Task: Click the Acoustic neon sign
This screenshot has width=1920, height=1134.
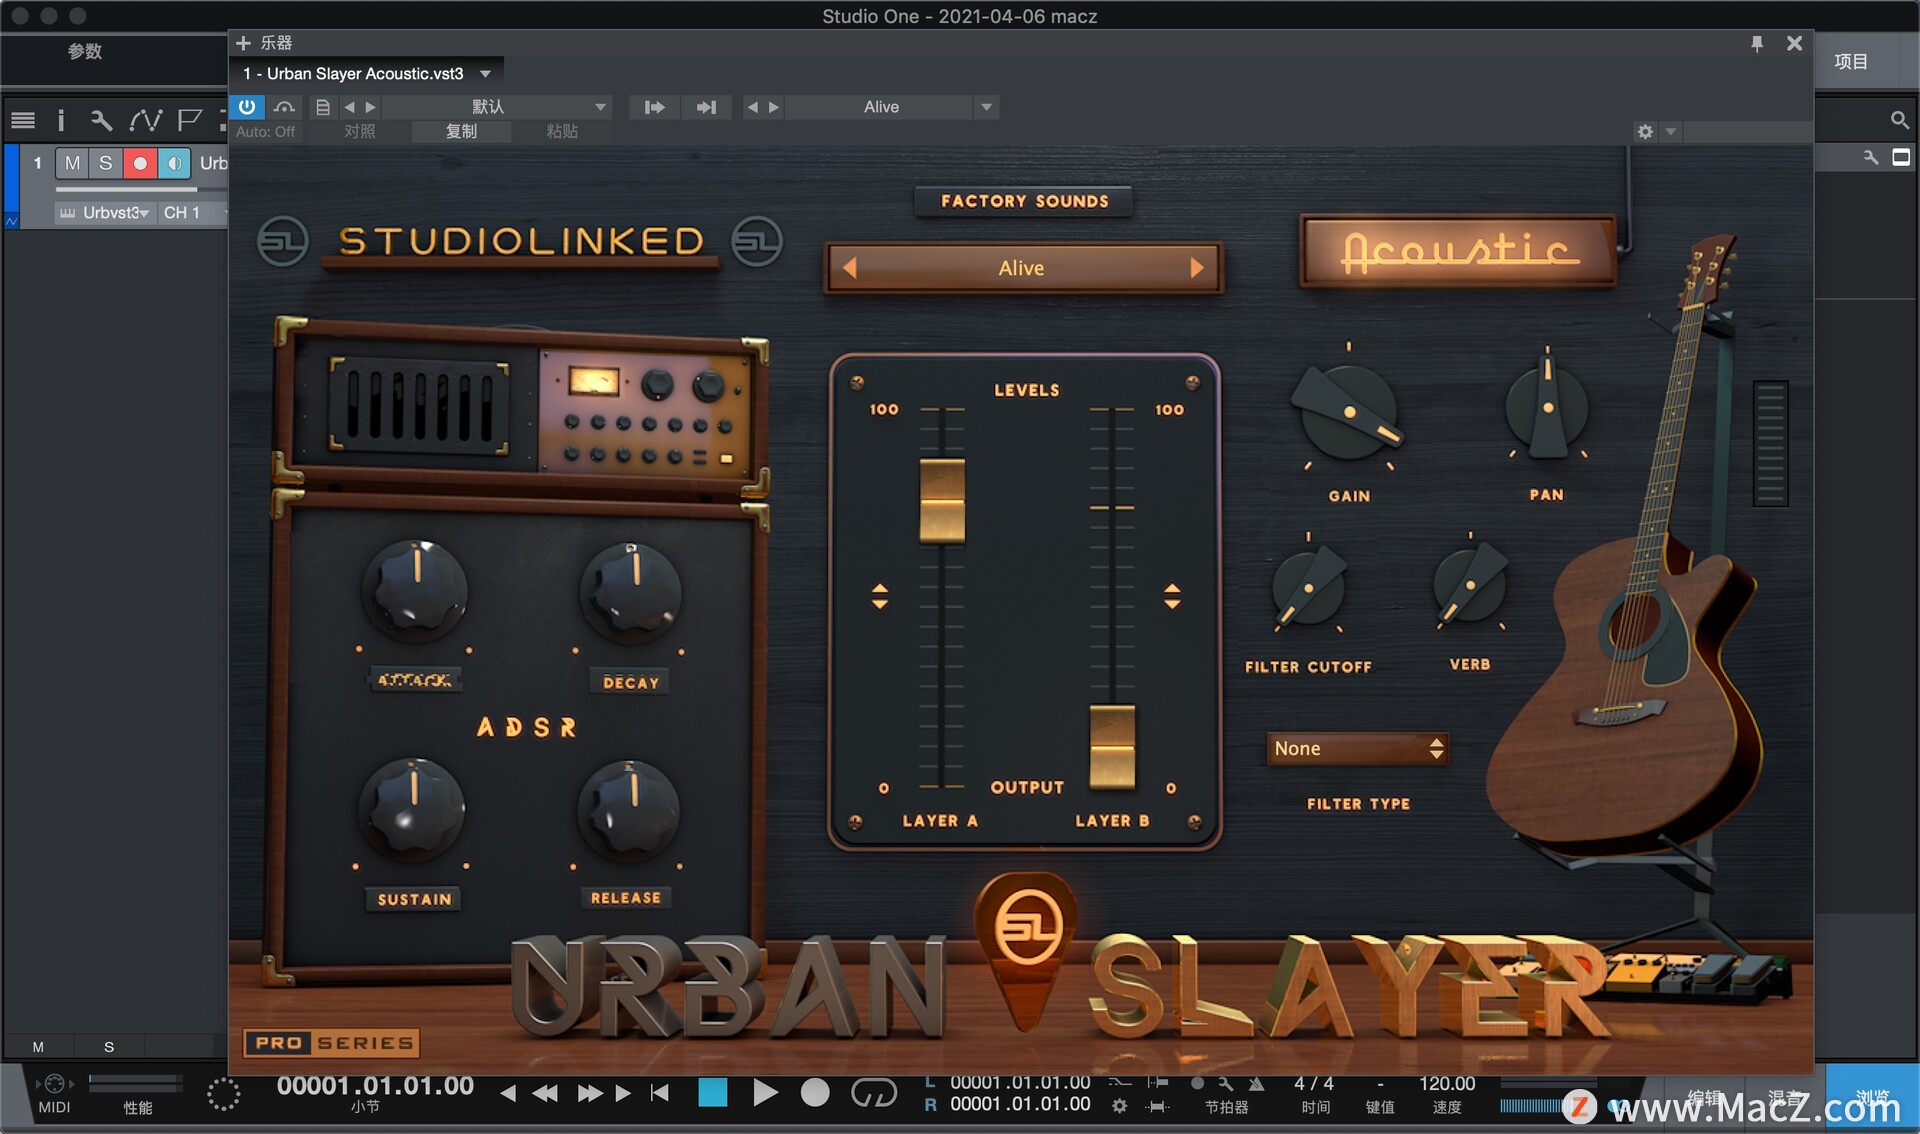Action: tap(1458, 250)
